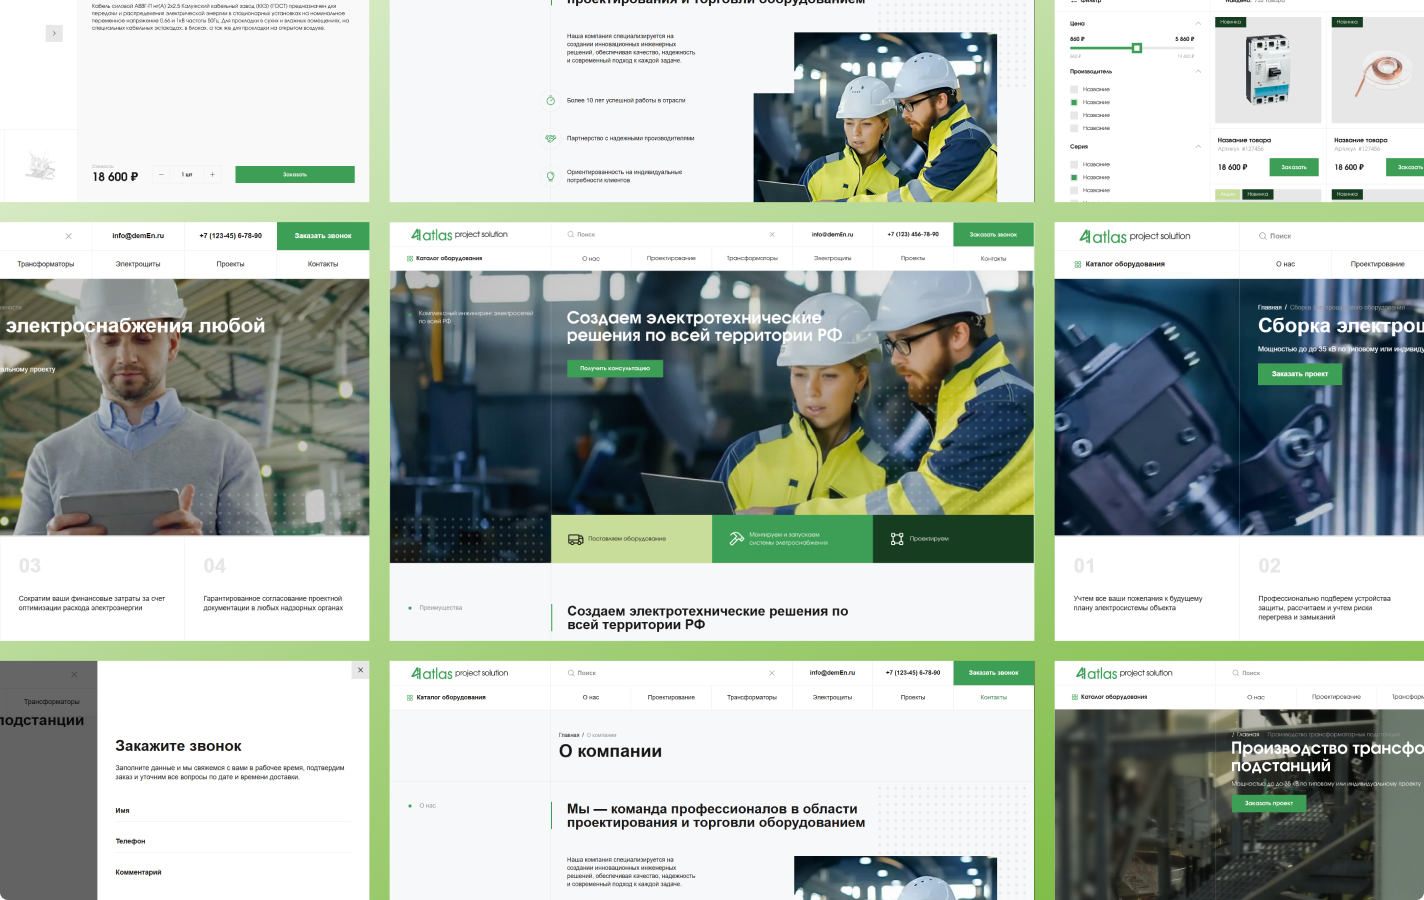Viewport: 1424px width, 900px height.
Task: Click the clock icon beside Более 10 лет
Action: [x=550, y=100]
